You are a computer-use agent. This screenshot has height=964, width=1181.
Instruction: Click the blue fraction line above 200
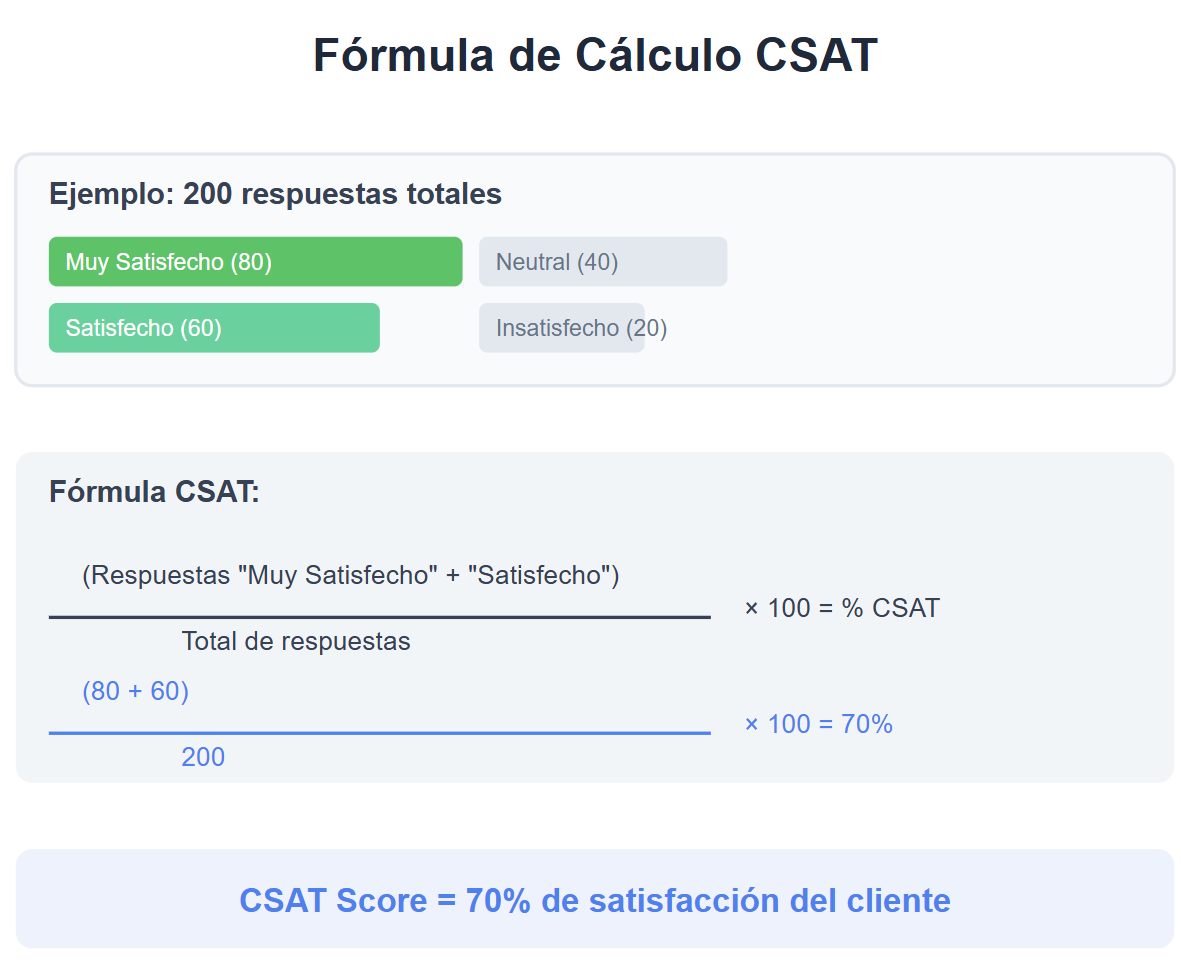pyautogui.click(x=379, y=733)
